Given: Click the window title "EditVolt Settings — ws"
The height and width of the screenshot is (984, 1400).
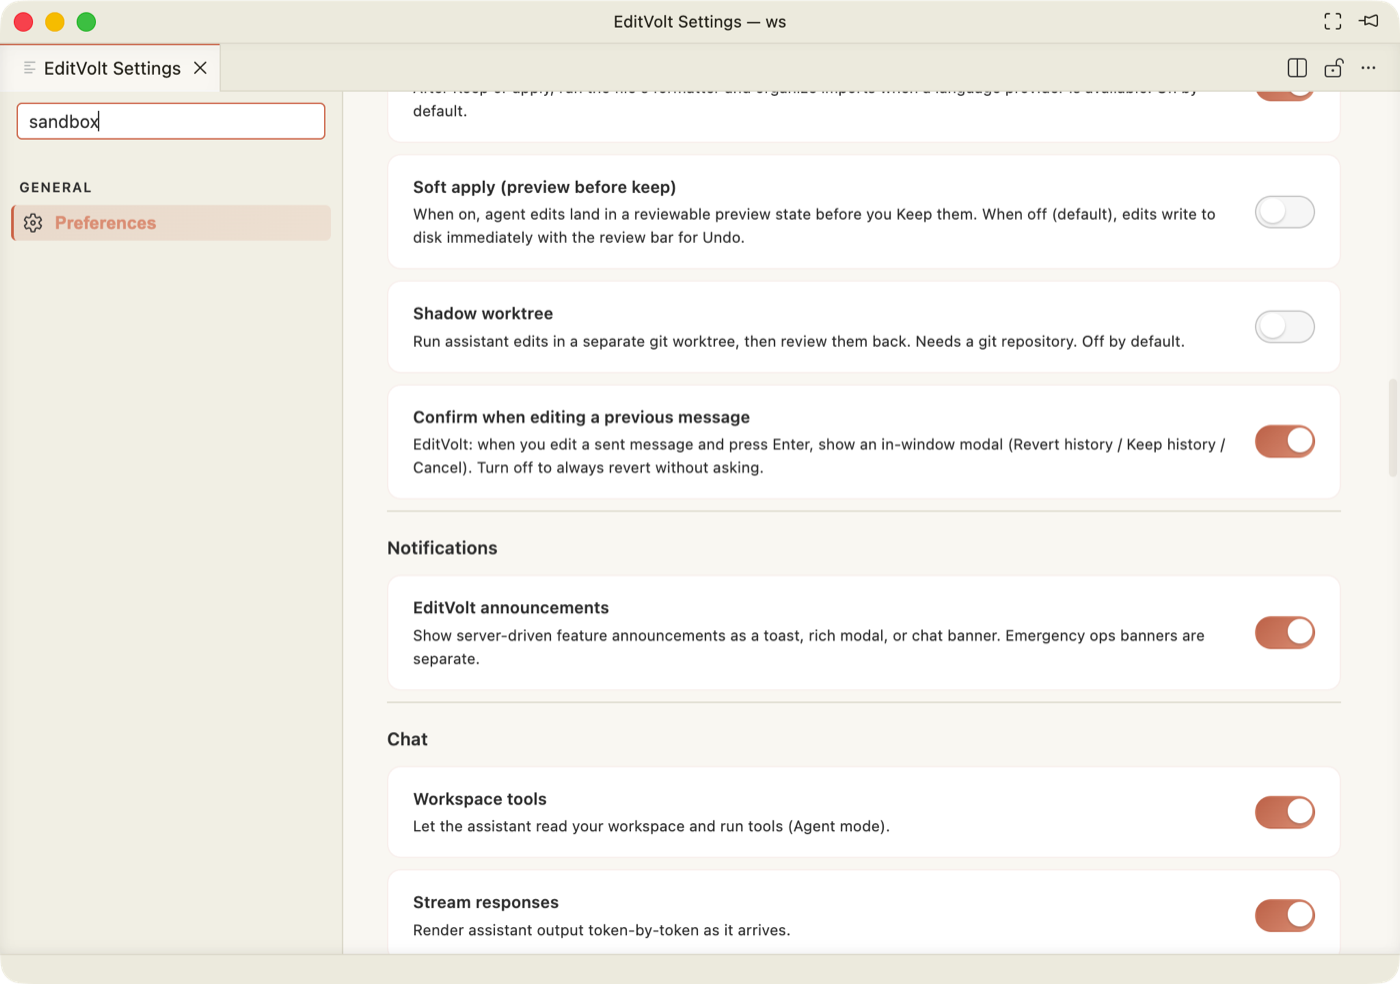Looking at the screenshot, I should 700,22.
